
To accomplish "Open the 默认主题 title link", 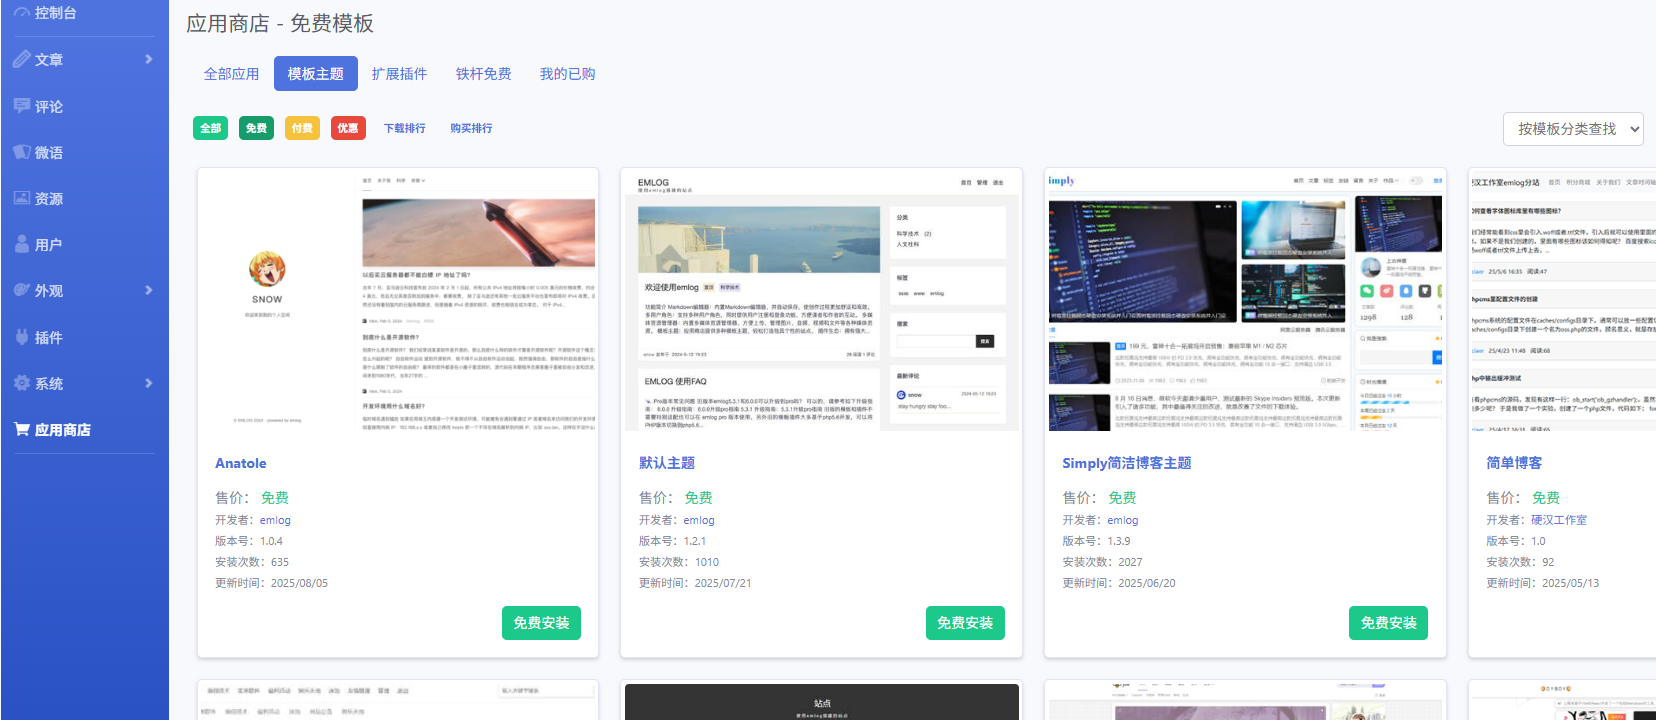I will point(667,463).
